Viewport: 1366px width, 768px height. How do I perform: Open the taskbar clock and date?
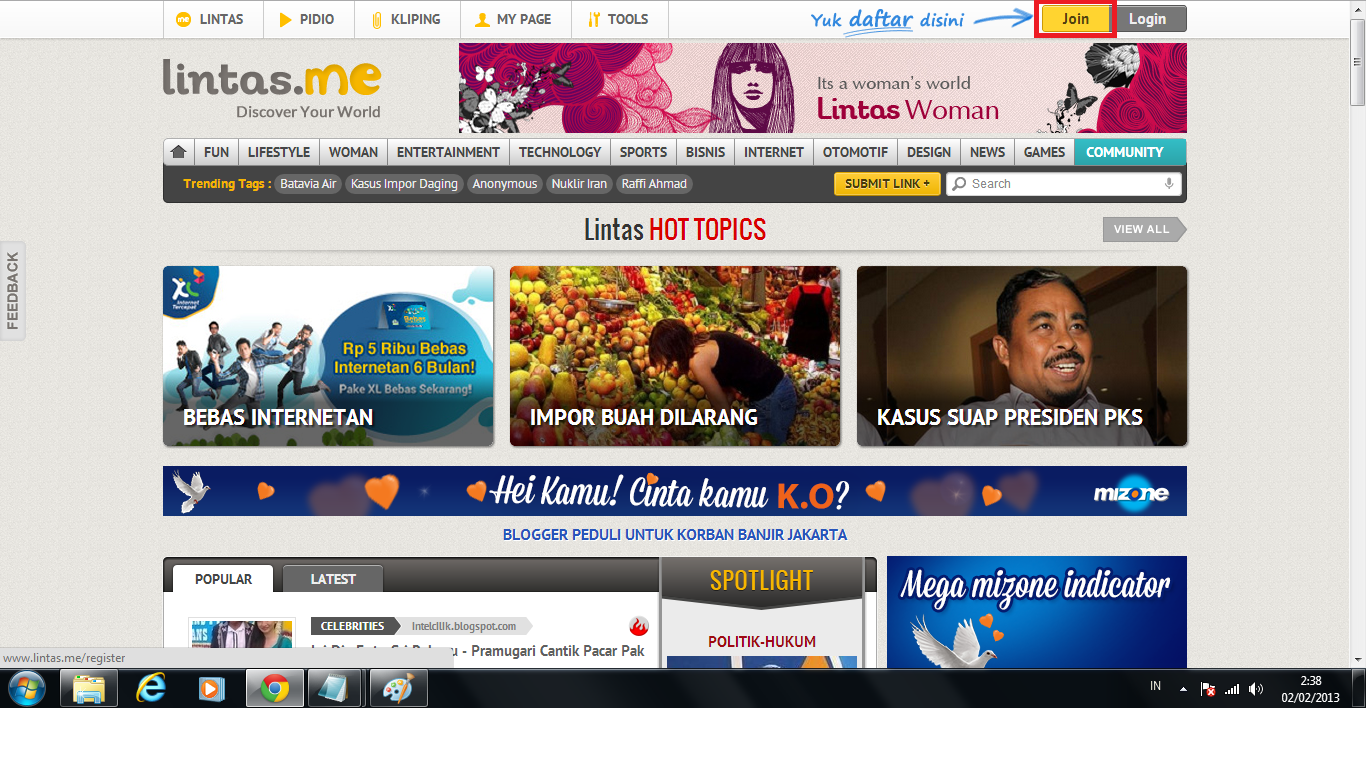tap(1310, 689)
